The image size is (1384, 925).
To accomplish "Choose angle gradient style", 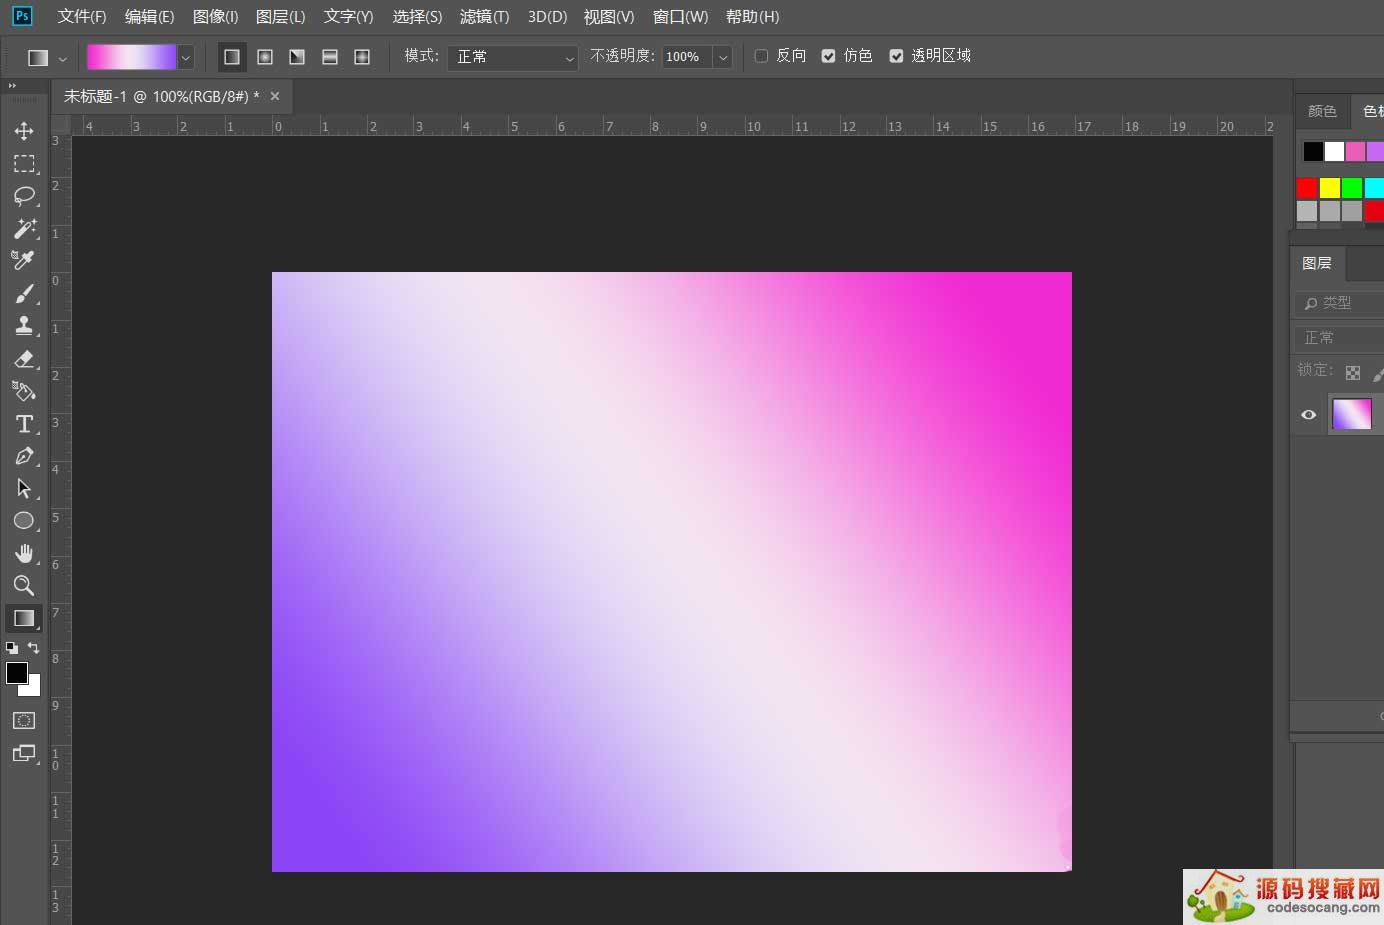I will click(297, 57).
